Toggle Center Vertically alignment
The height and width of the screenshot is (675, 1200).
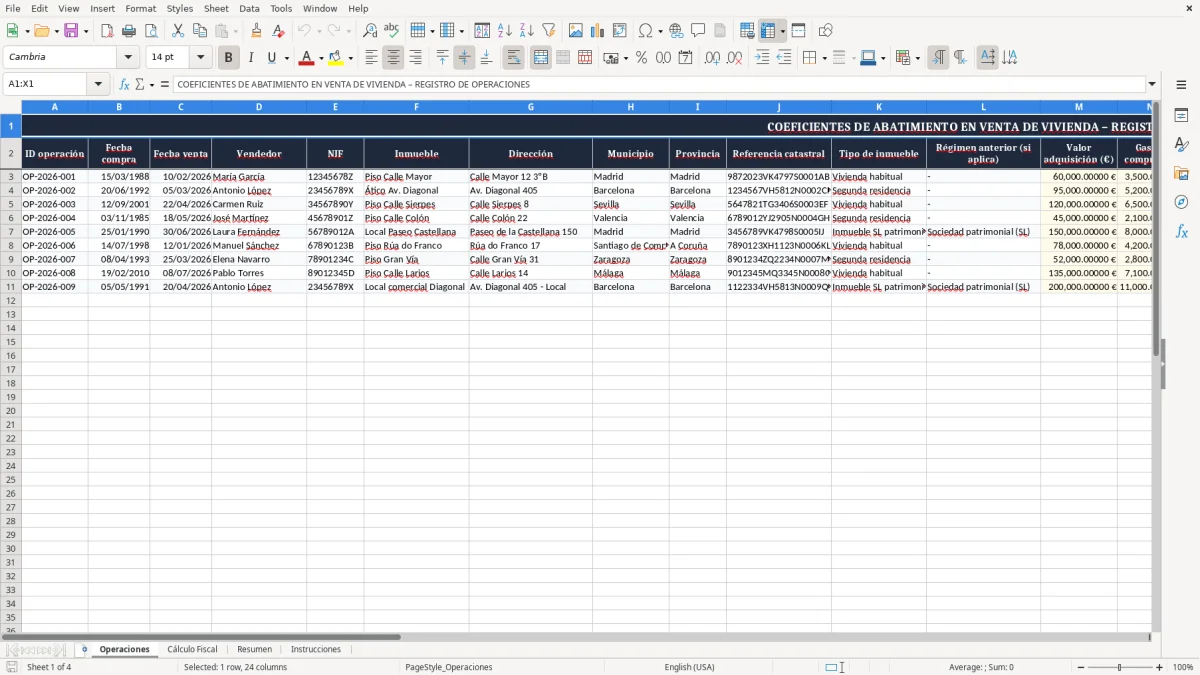pyautogui.click(x=464, y=58)
